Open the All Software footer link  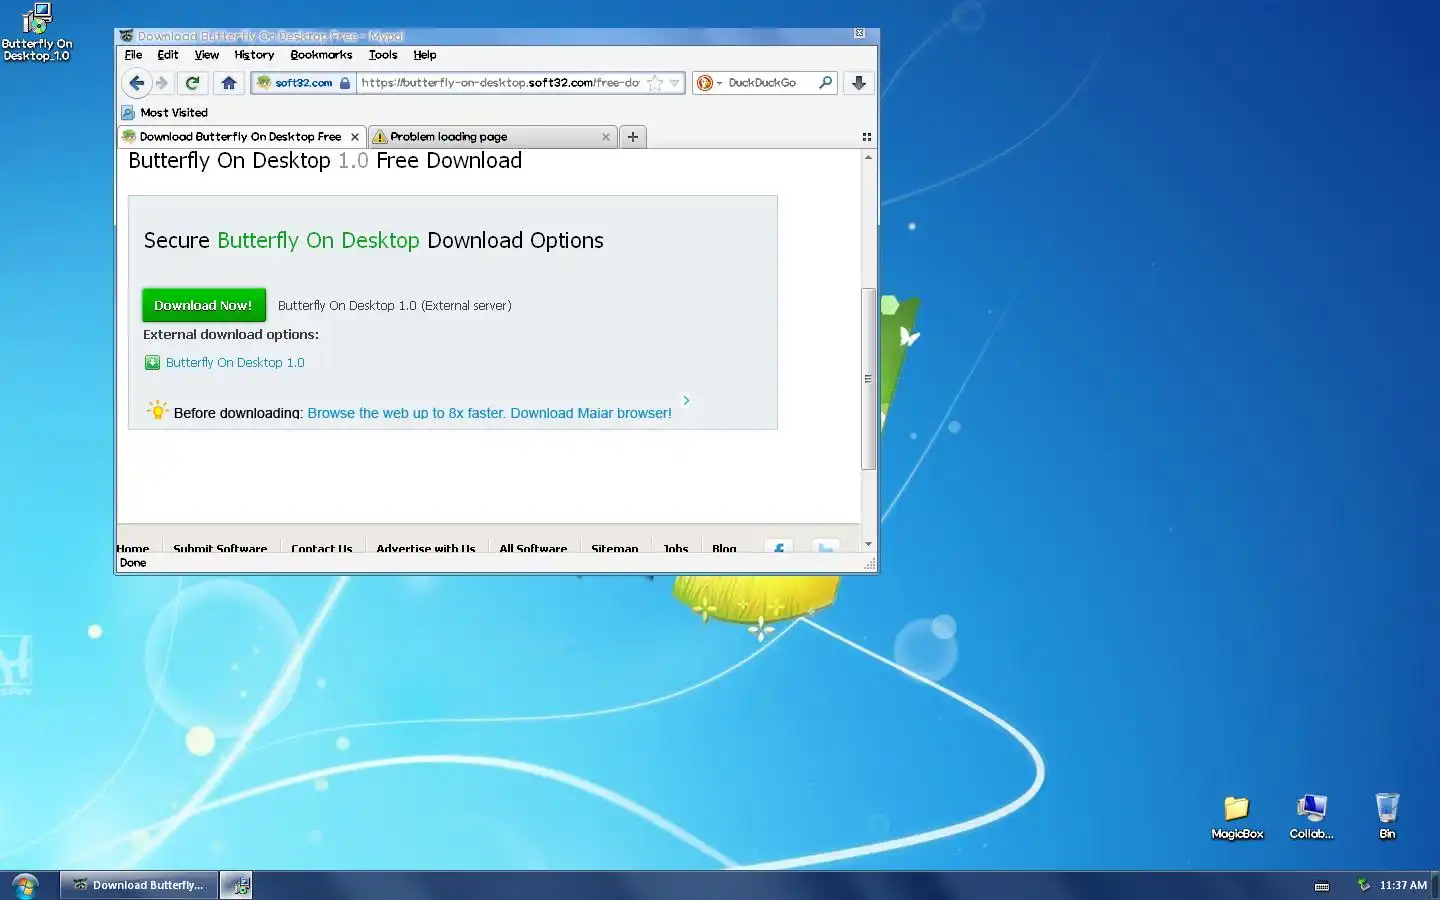tap(533, 548)
